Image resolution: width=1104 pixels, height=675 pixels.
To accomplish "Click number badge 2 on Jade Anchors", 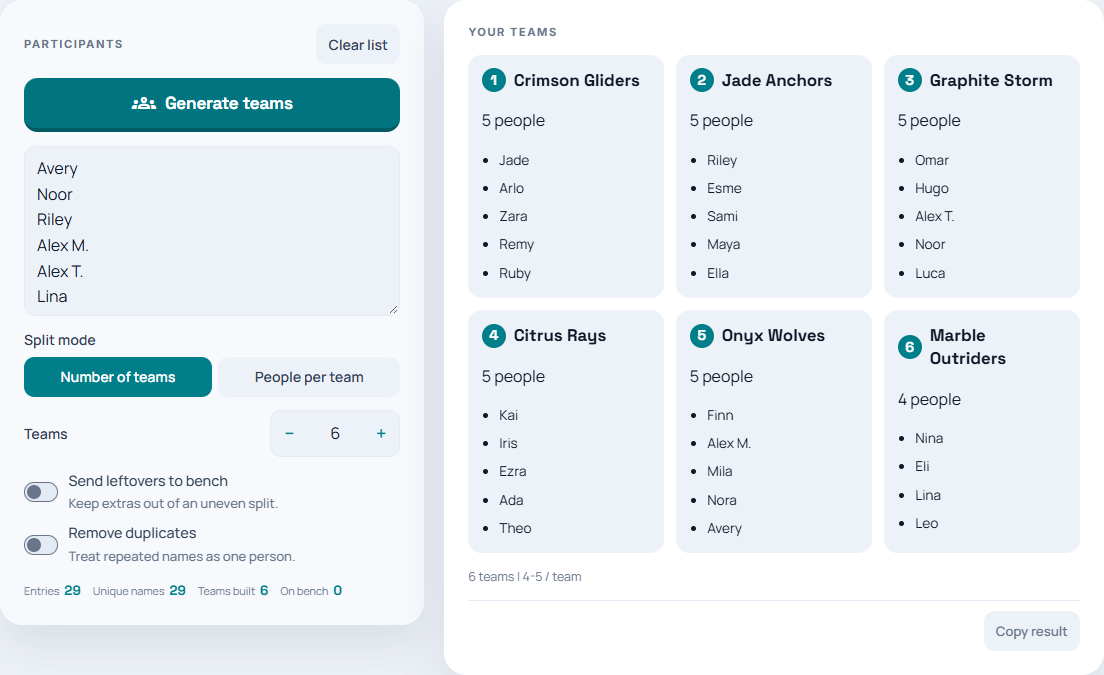I will (x=701, y=80).
